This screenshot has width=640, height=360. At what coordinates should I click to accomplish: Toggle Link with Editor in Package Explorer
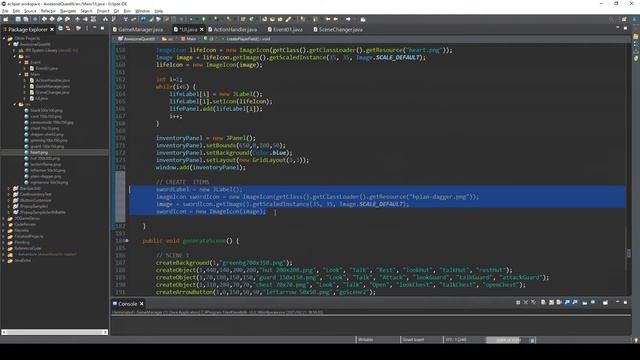(68, 29)
